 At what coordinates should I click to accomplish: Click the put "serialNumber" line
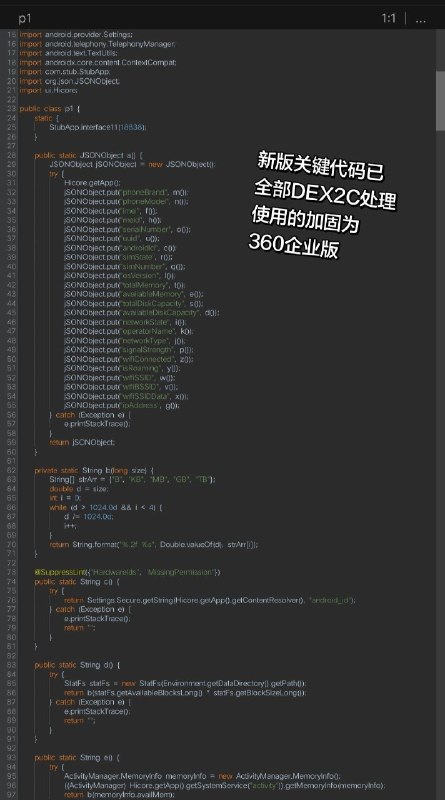[128, 229]
